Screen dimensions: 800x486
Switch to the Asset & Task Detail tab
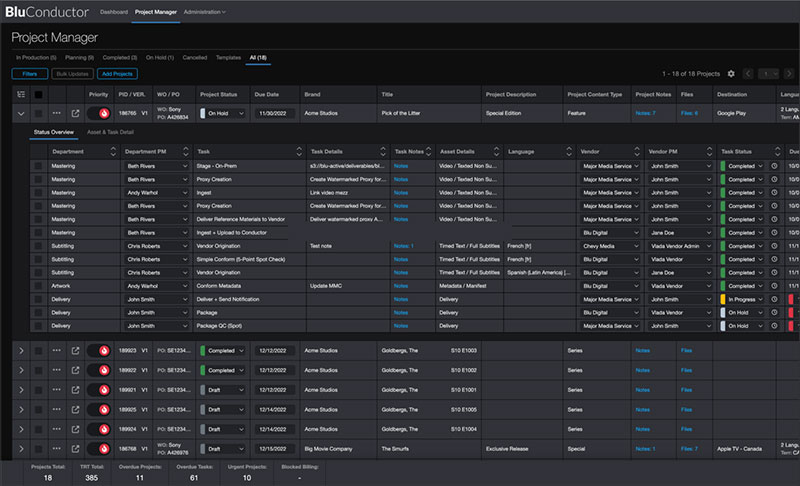111,132
